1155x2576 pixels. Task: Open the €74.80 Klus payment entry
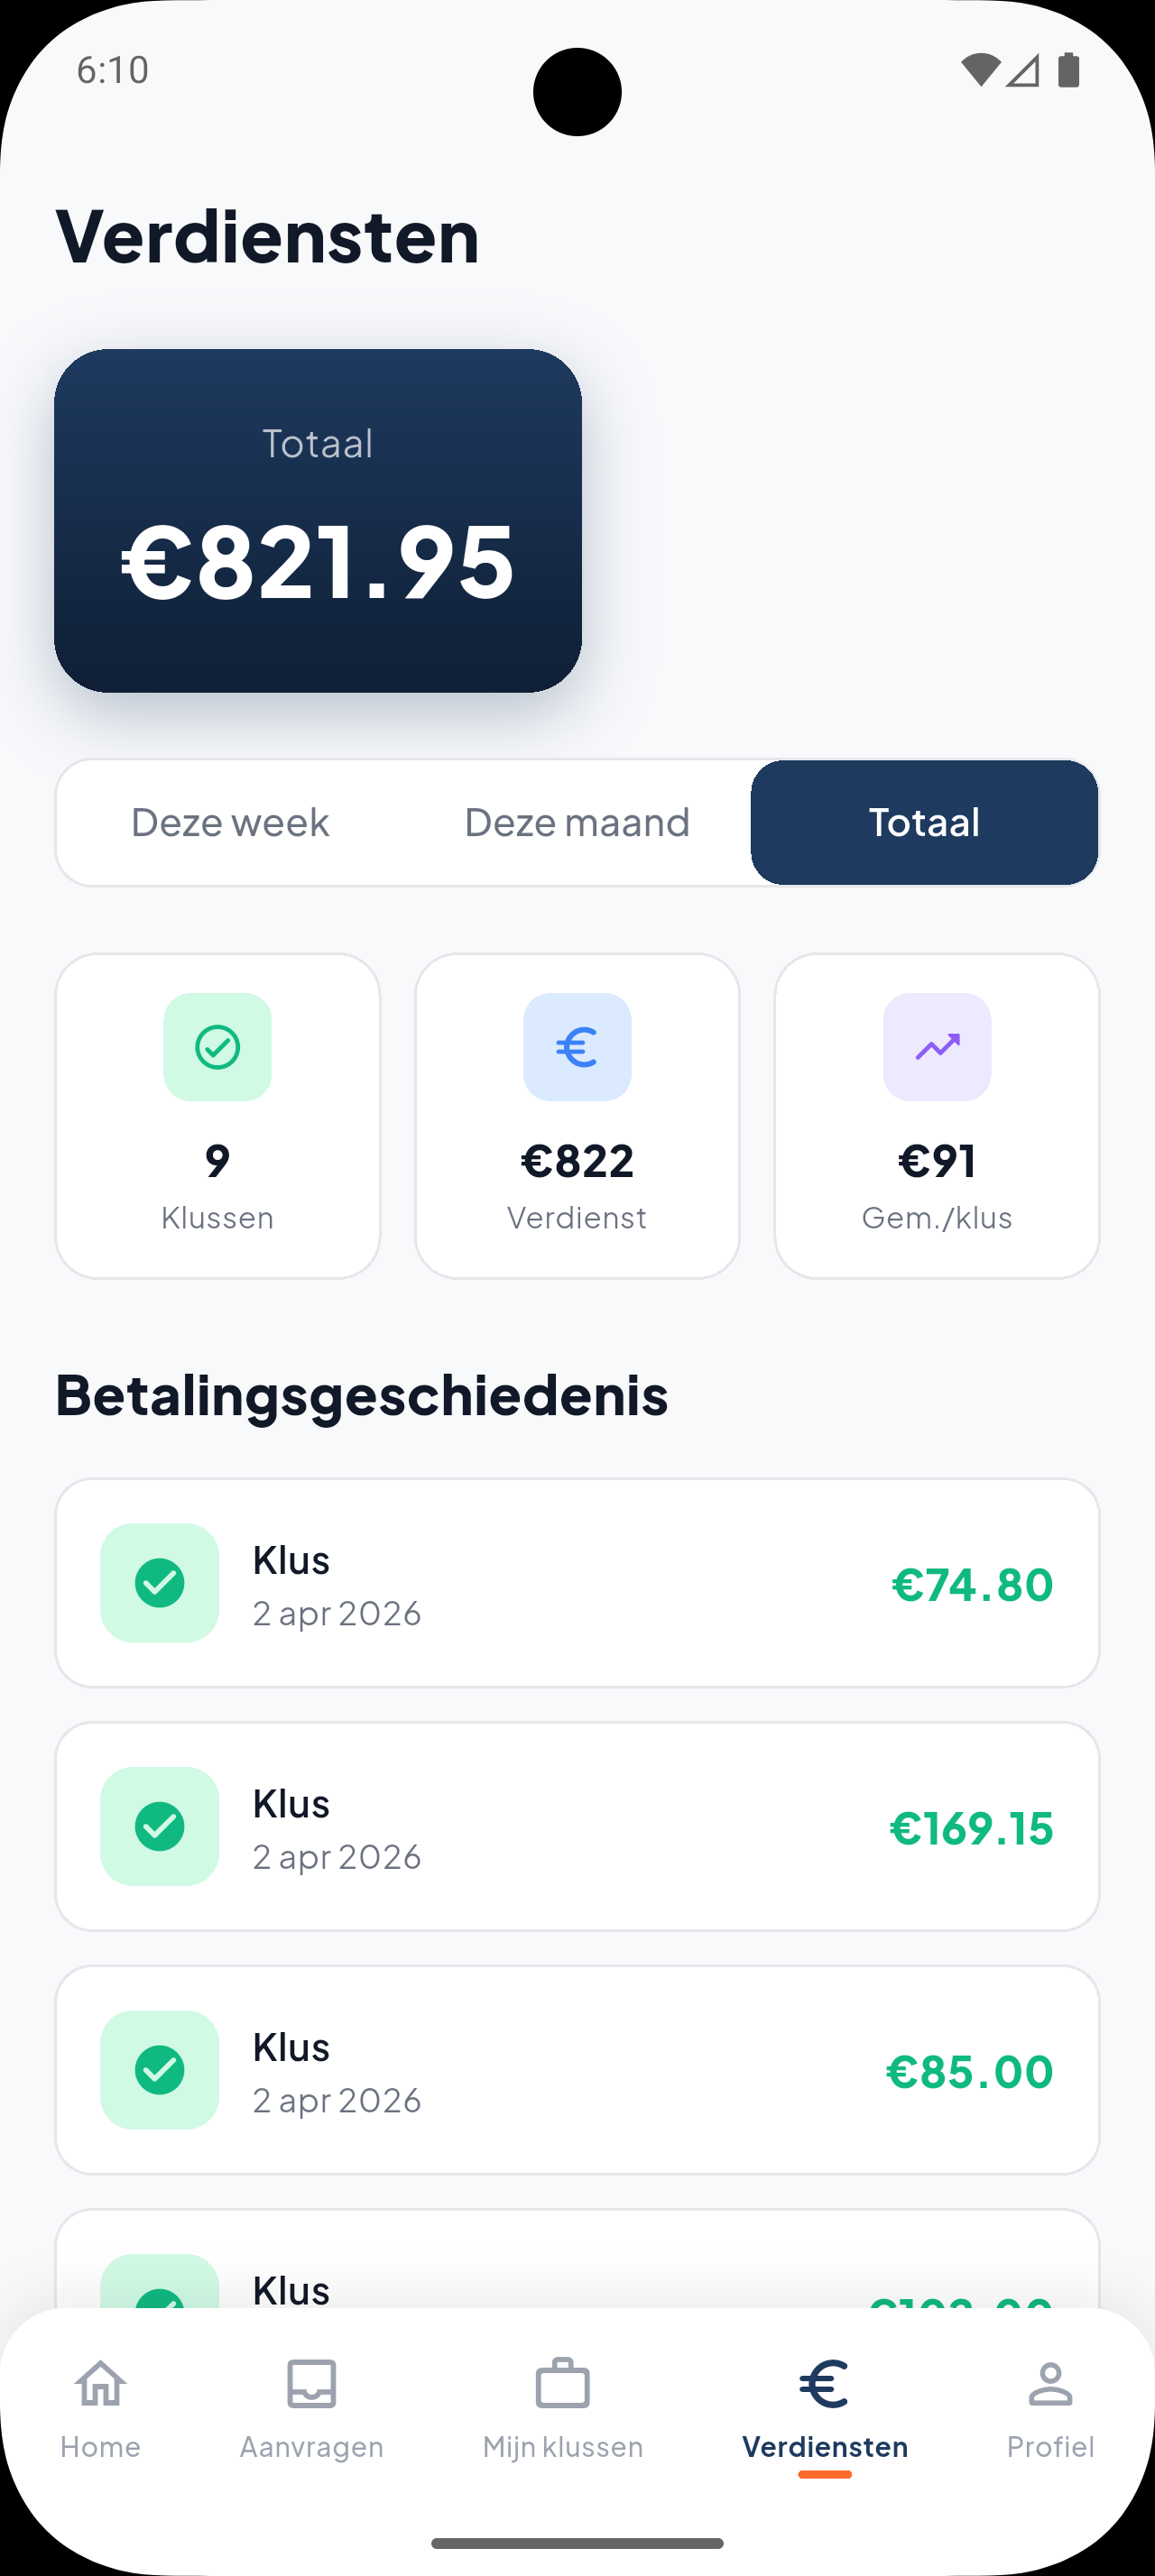(x=577, y=1582)
